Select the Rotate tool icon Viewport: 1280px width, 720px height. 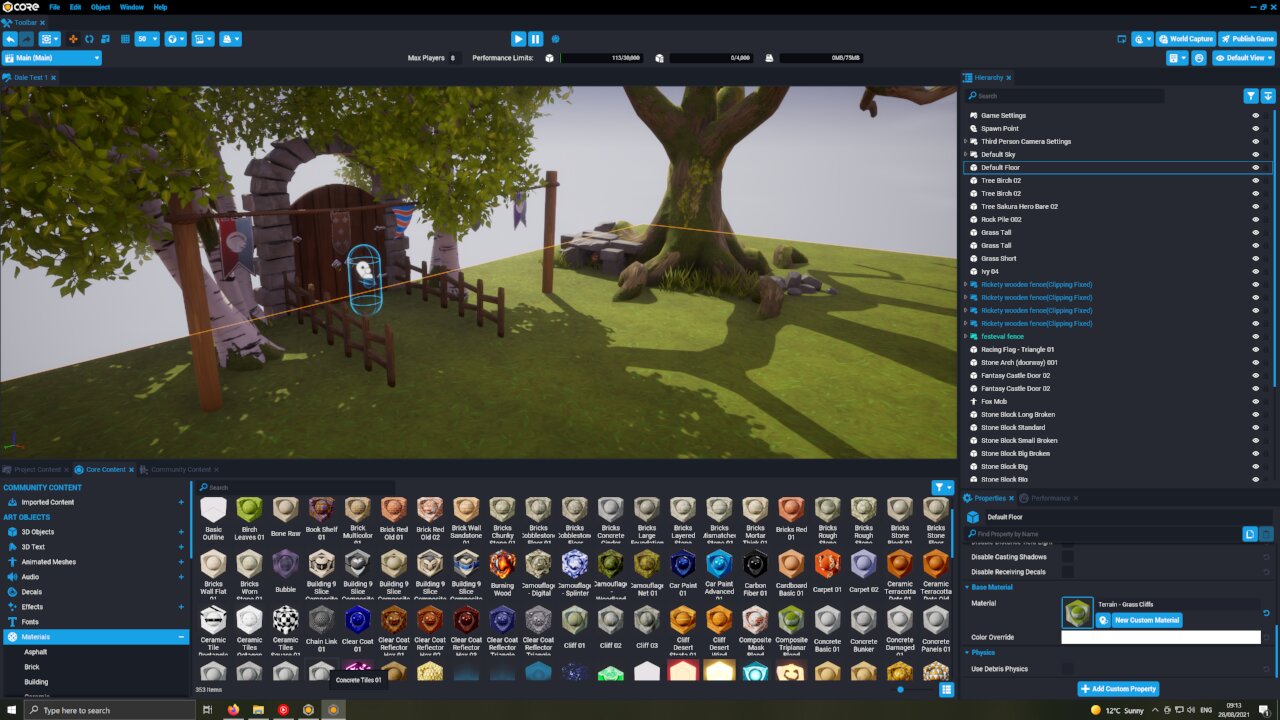tap(89, 39)
